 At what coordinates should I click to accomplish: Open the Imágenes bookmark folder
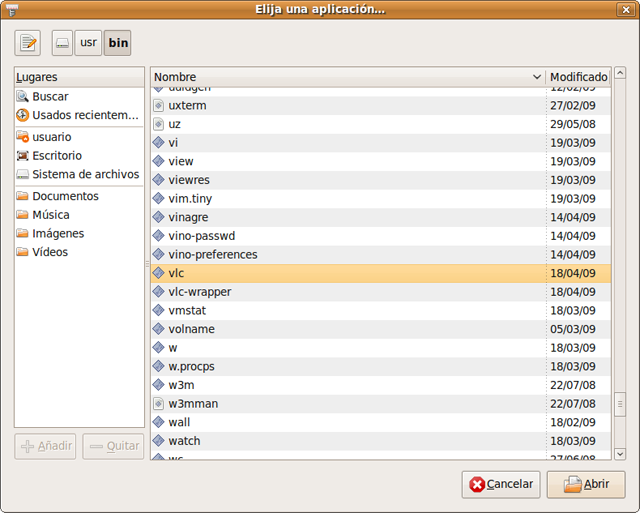[x=57, y=234]
